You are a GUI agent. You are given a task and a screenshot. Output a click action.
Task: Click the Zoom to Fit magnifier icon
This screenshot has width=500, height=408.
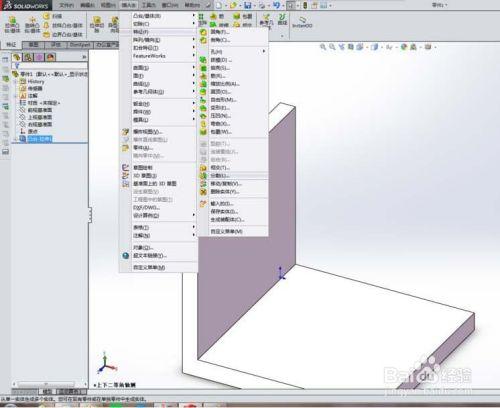pyautogui.click(x=323, y=47)
